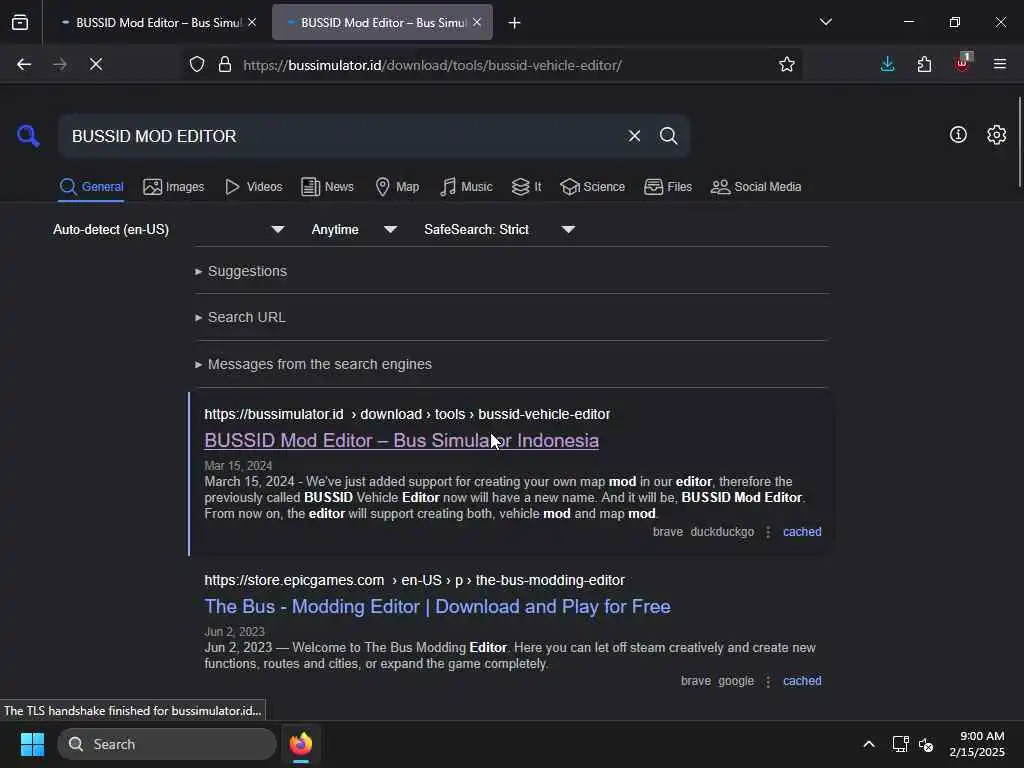Switch to the Social Media search category
Image resolution: width=1024 pixels, height=768 pixels.
point(756,187)
